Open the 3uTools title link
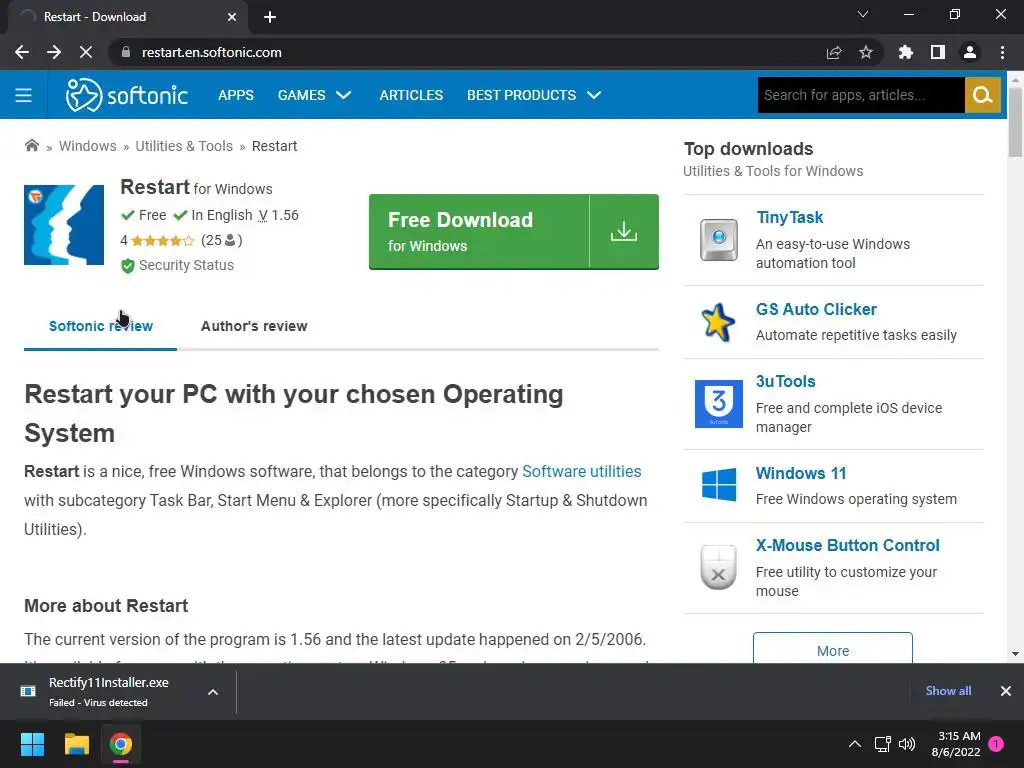1024x768 pixels. tap(785, 381)
